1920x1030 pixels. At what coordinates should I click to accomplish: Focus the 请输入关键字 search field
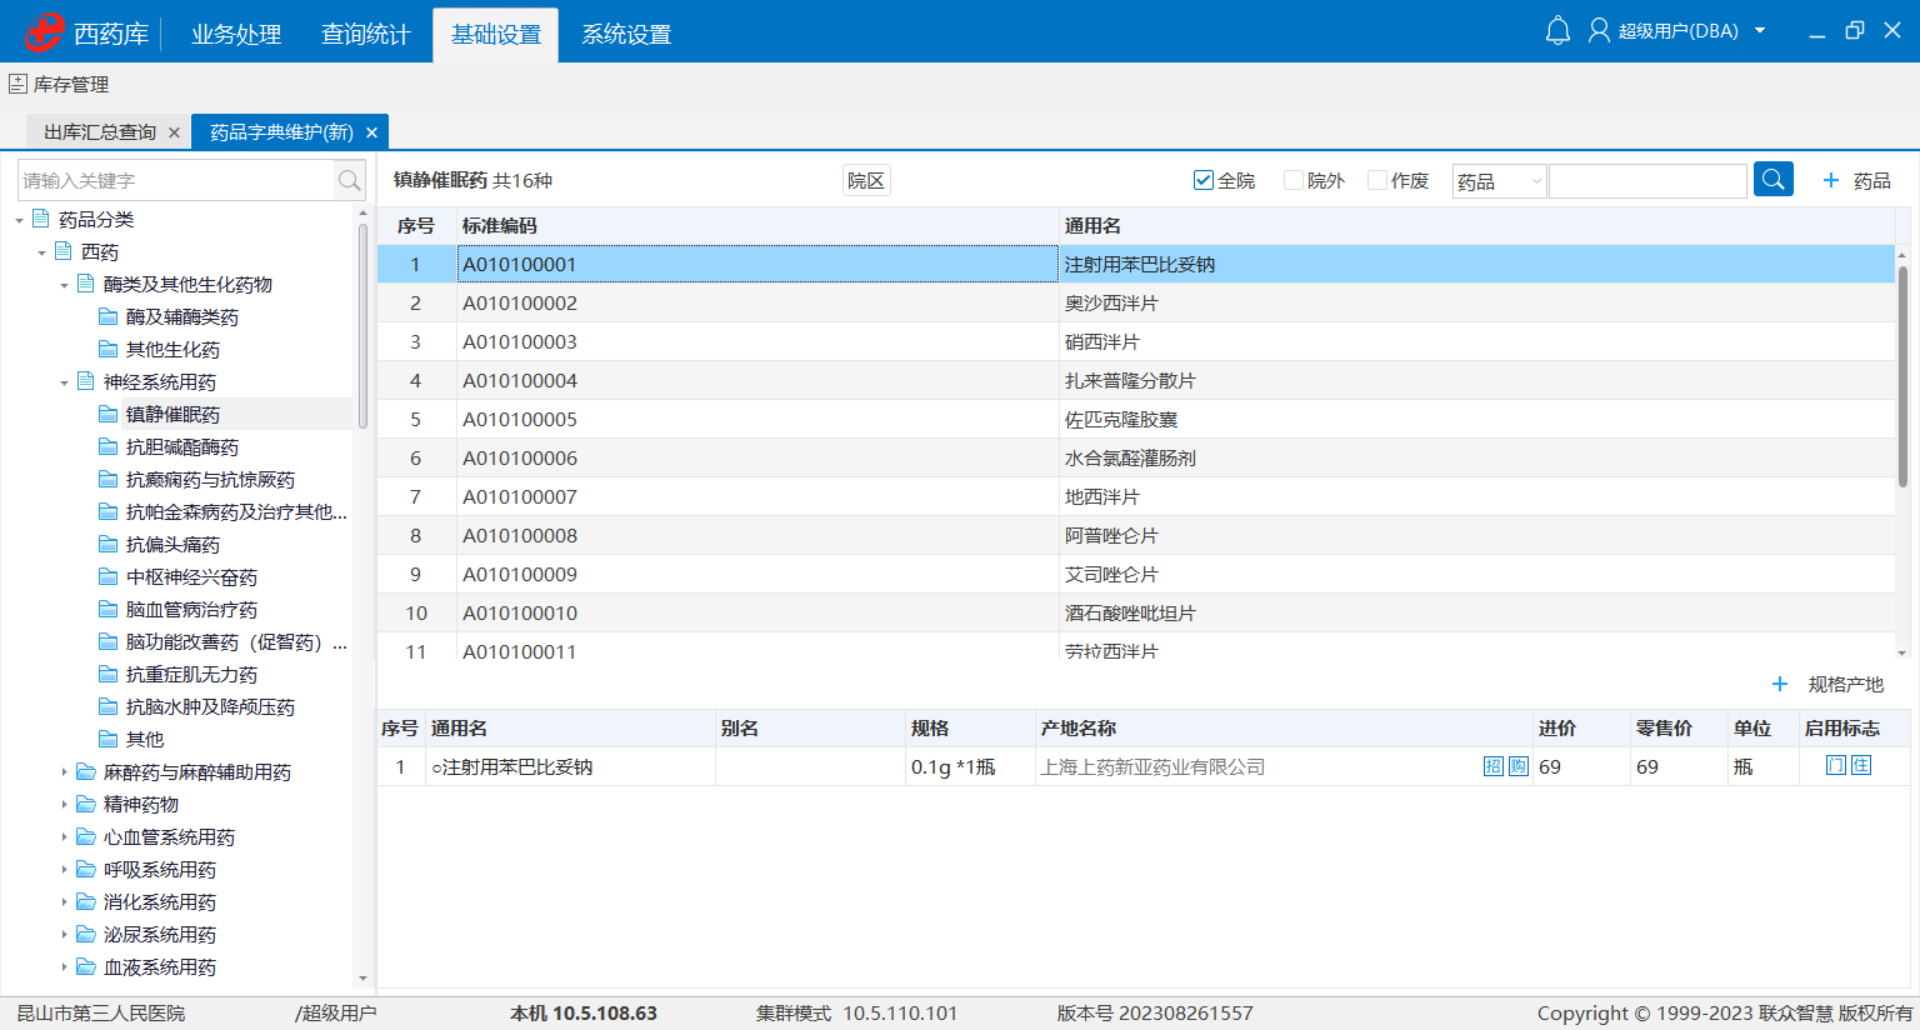pyautogui.click(x=177, y=181)
